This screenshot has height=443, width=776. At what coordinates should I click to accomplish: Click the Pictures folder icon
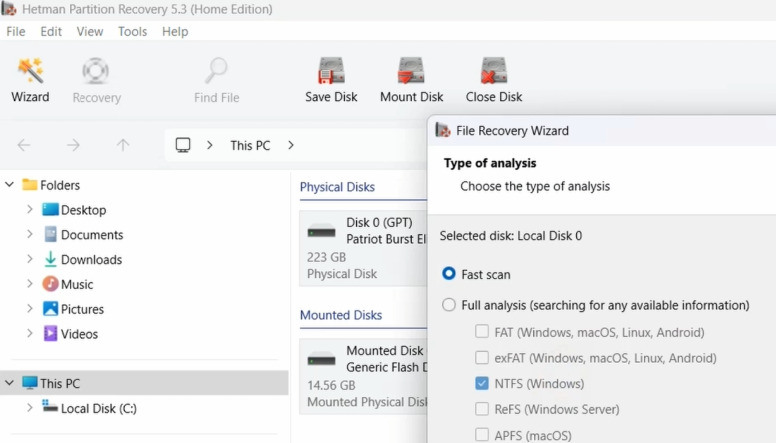point(50,308)
